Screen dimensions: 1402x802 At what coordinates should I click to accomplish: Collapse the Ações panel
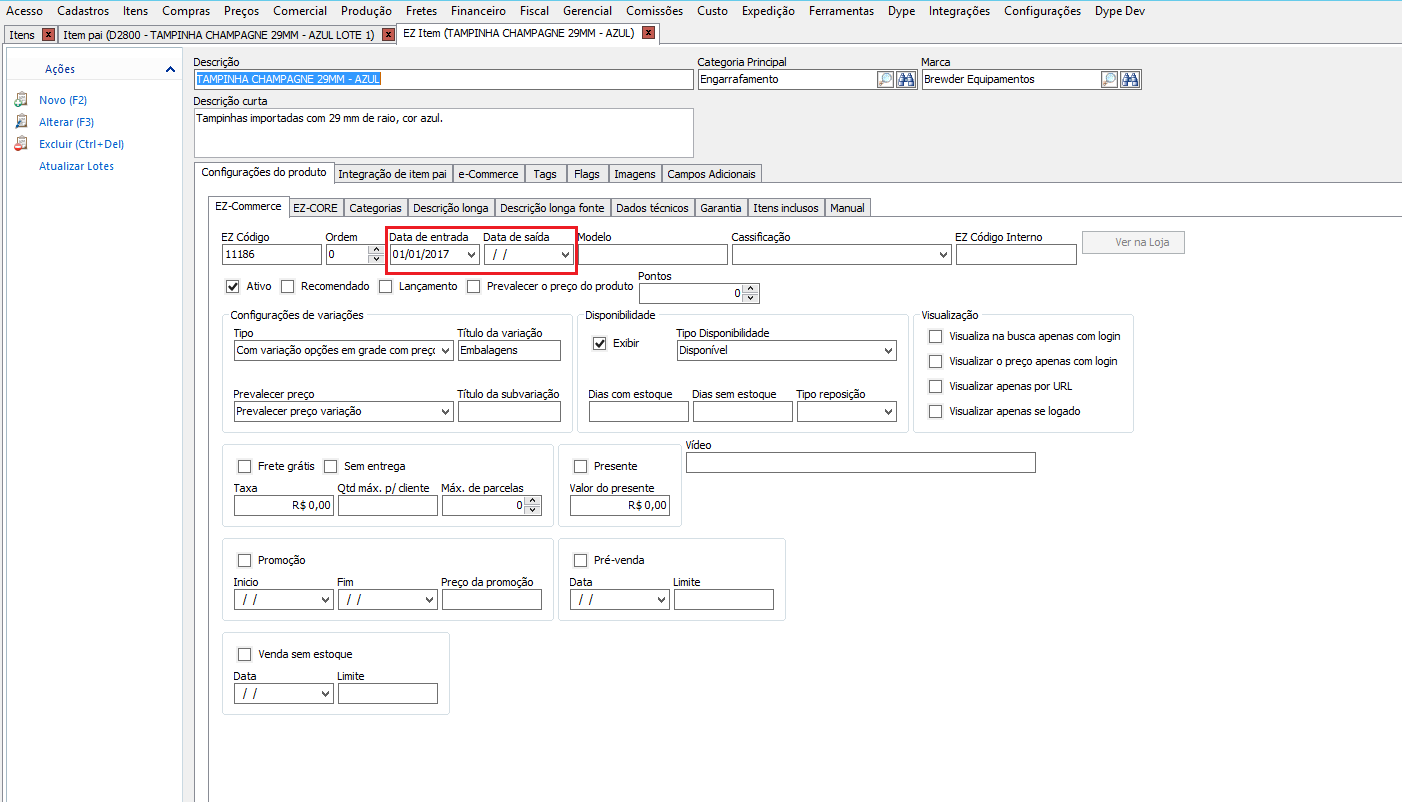tap(170, 69)
